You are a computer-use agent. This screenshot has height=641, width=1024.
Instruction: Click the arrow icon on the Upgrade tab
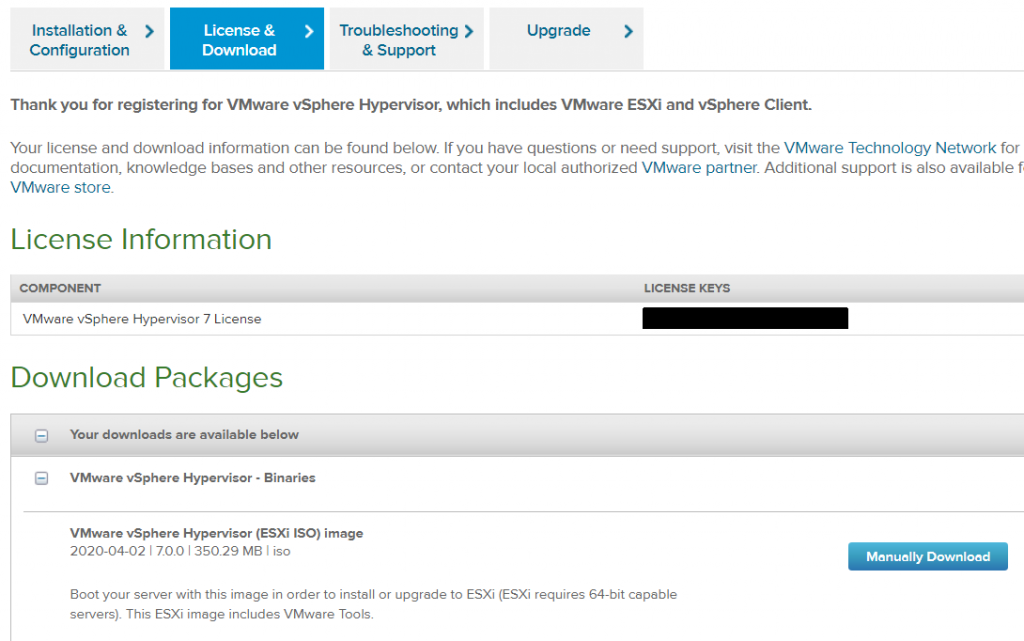[629, 30]
